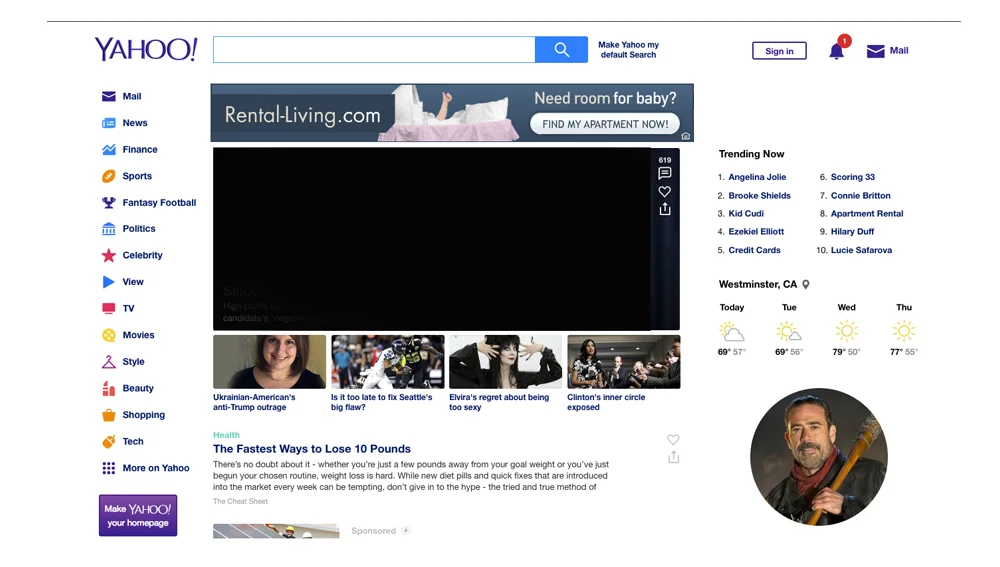
Task: Click the location pin beside Westminster, CA
Action: (806, 284)
